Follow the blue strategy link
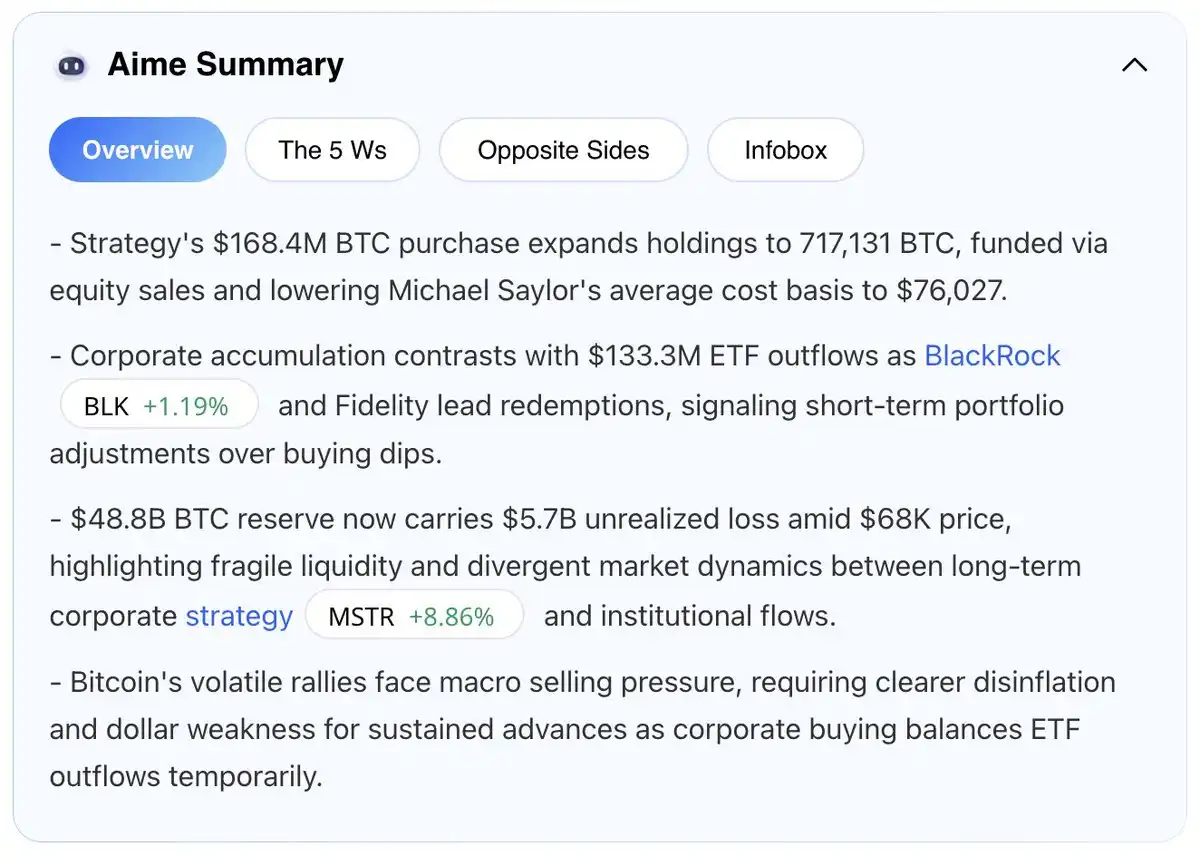The height and width of the screenshot is (856, 1200). coord(239,616)
